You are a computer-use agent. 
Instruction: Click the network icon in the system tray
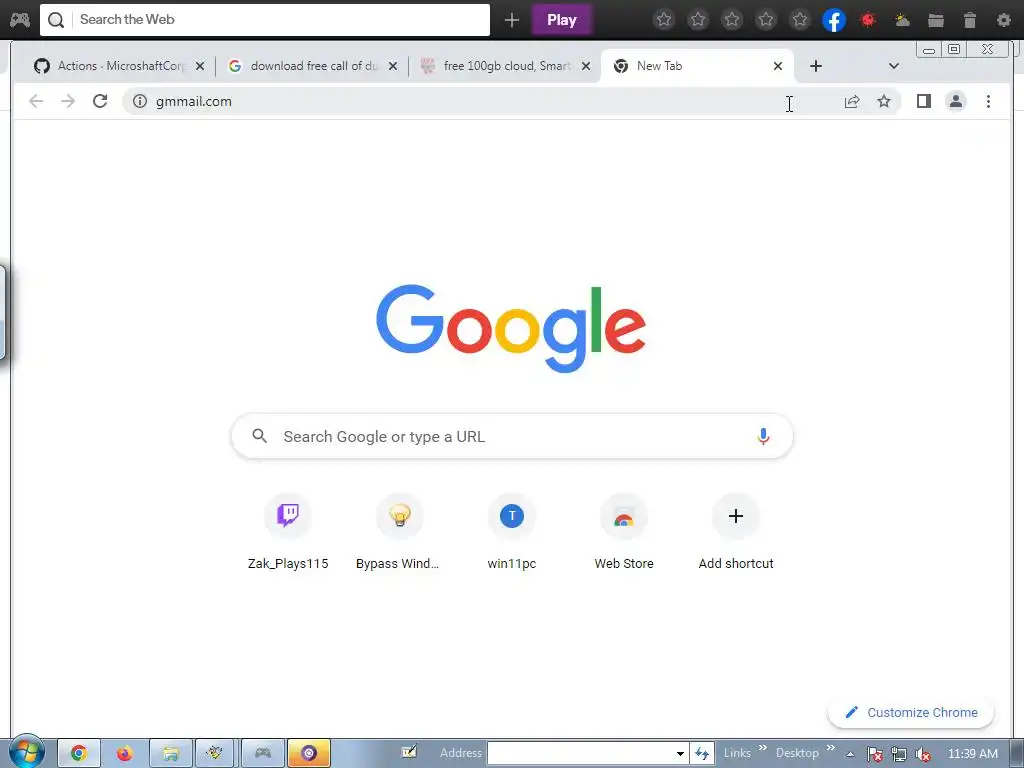[x=899, y=754]
